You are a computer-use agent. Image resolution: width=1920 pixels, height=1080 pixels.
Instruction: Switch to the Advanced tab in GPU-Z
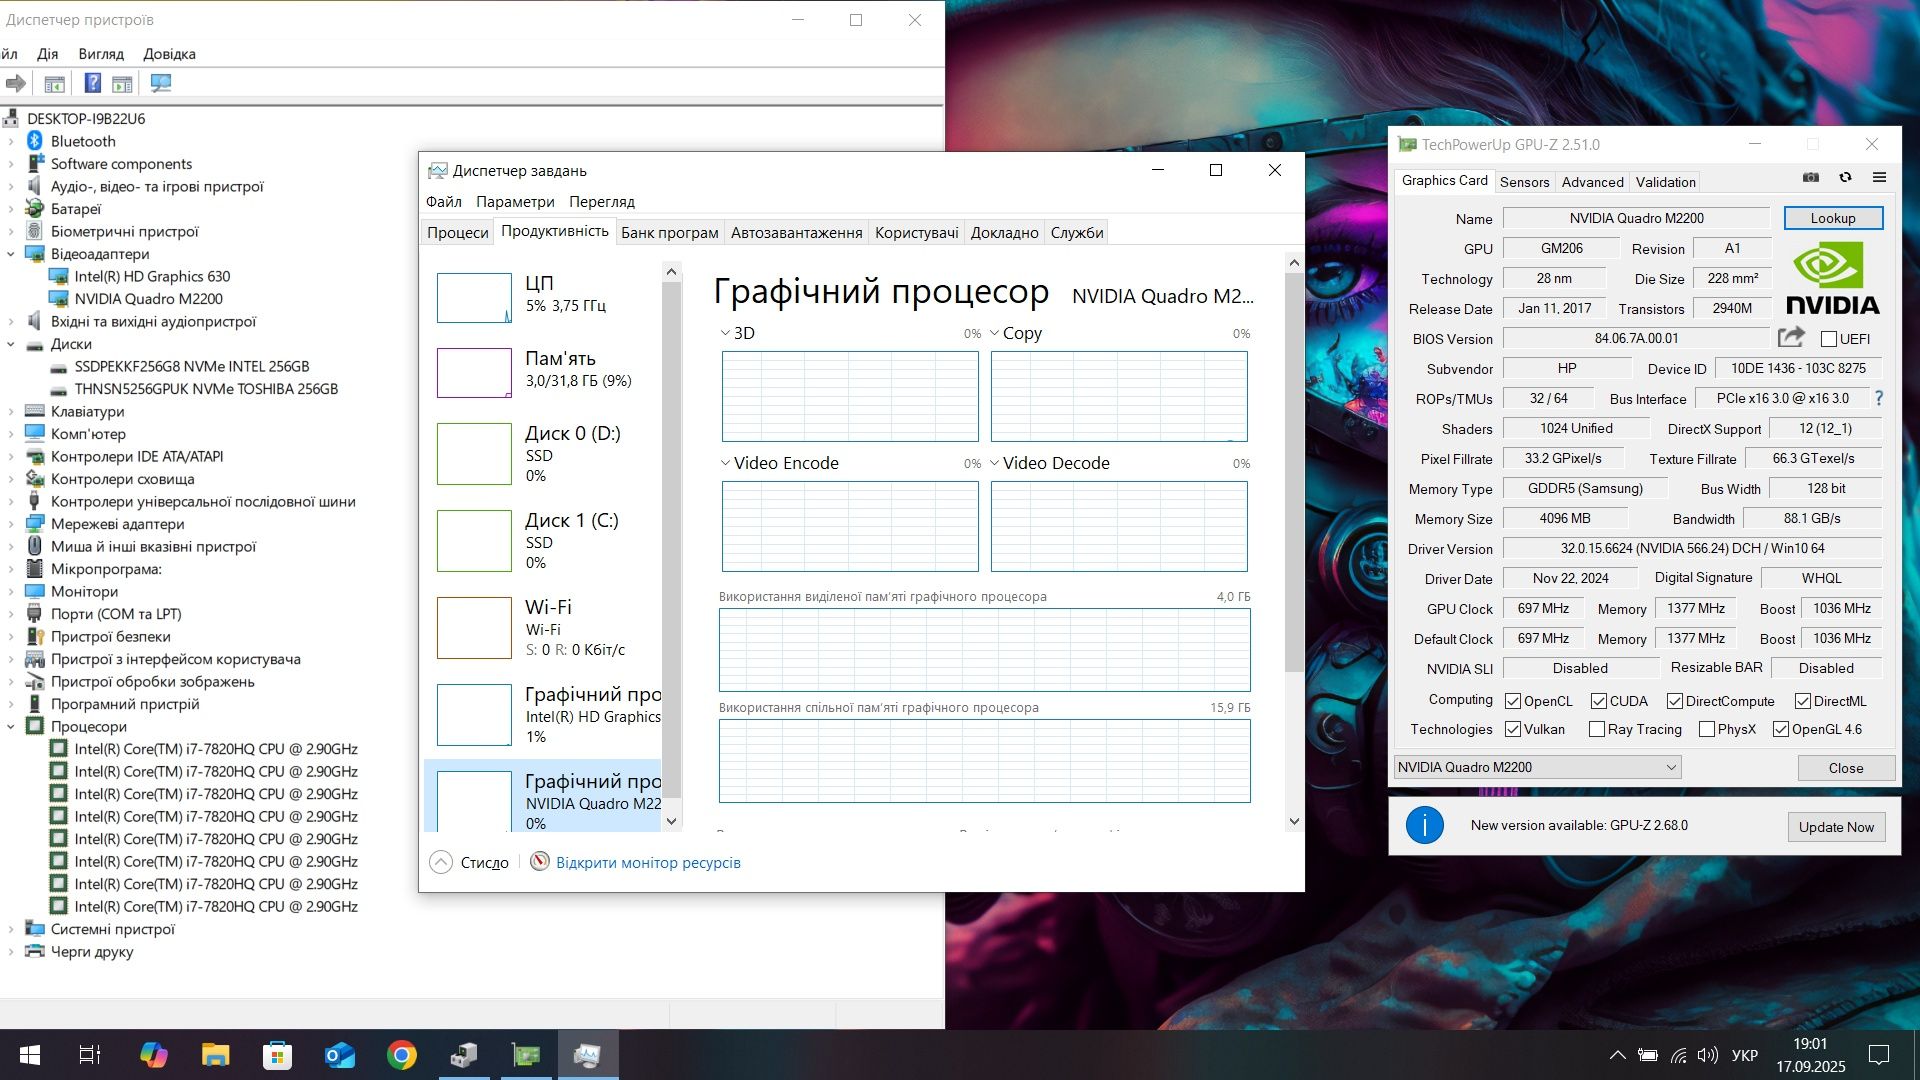pyautogui.click(x=1592, y=182)
